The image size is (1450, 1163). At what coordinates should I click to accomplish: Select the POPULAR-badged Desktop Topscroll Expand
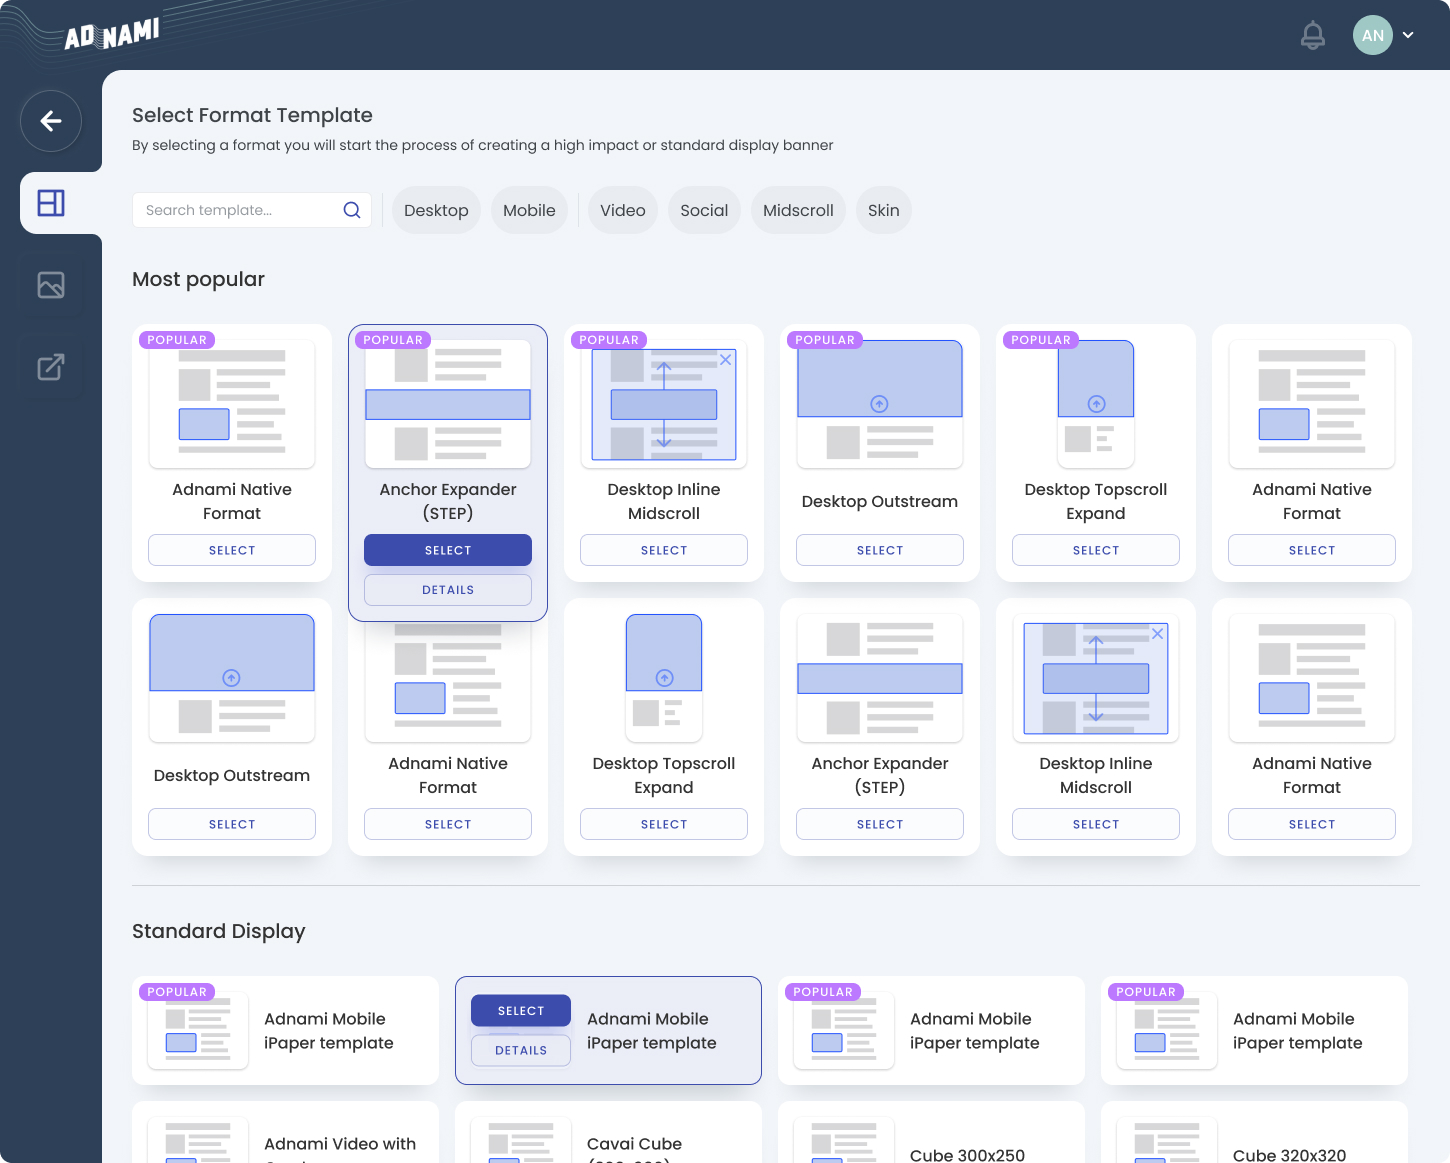coord(1096,550)
